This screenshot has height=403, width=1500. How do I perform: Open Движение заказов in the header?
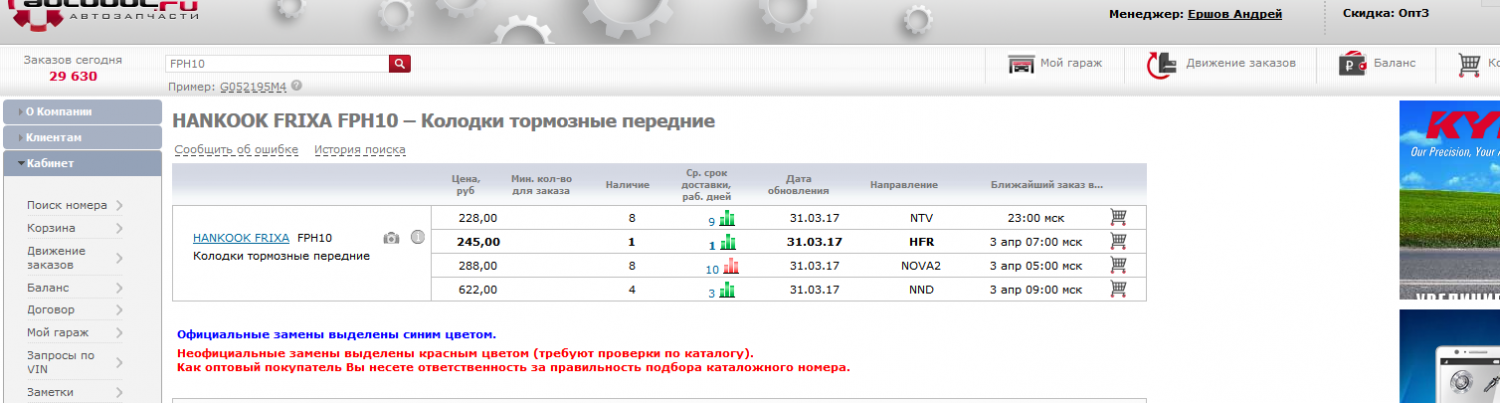pos(1241,63)
